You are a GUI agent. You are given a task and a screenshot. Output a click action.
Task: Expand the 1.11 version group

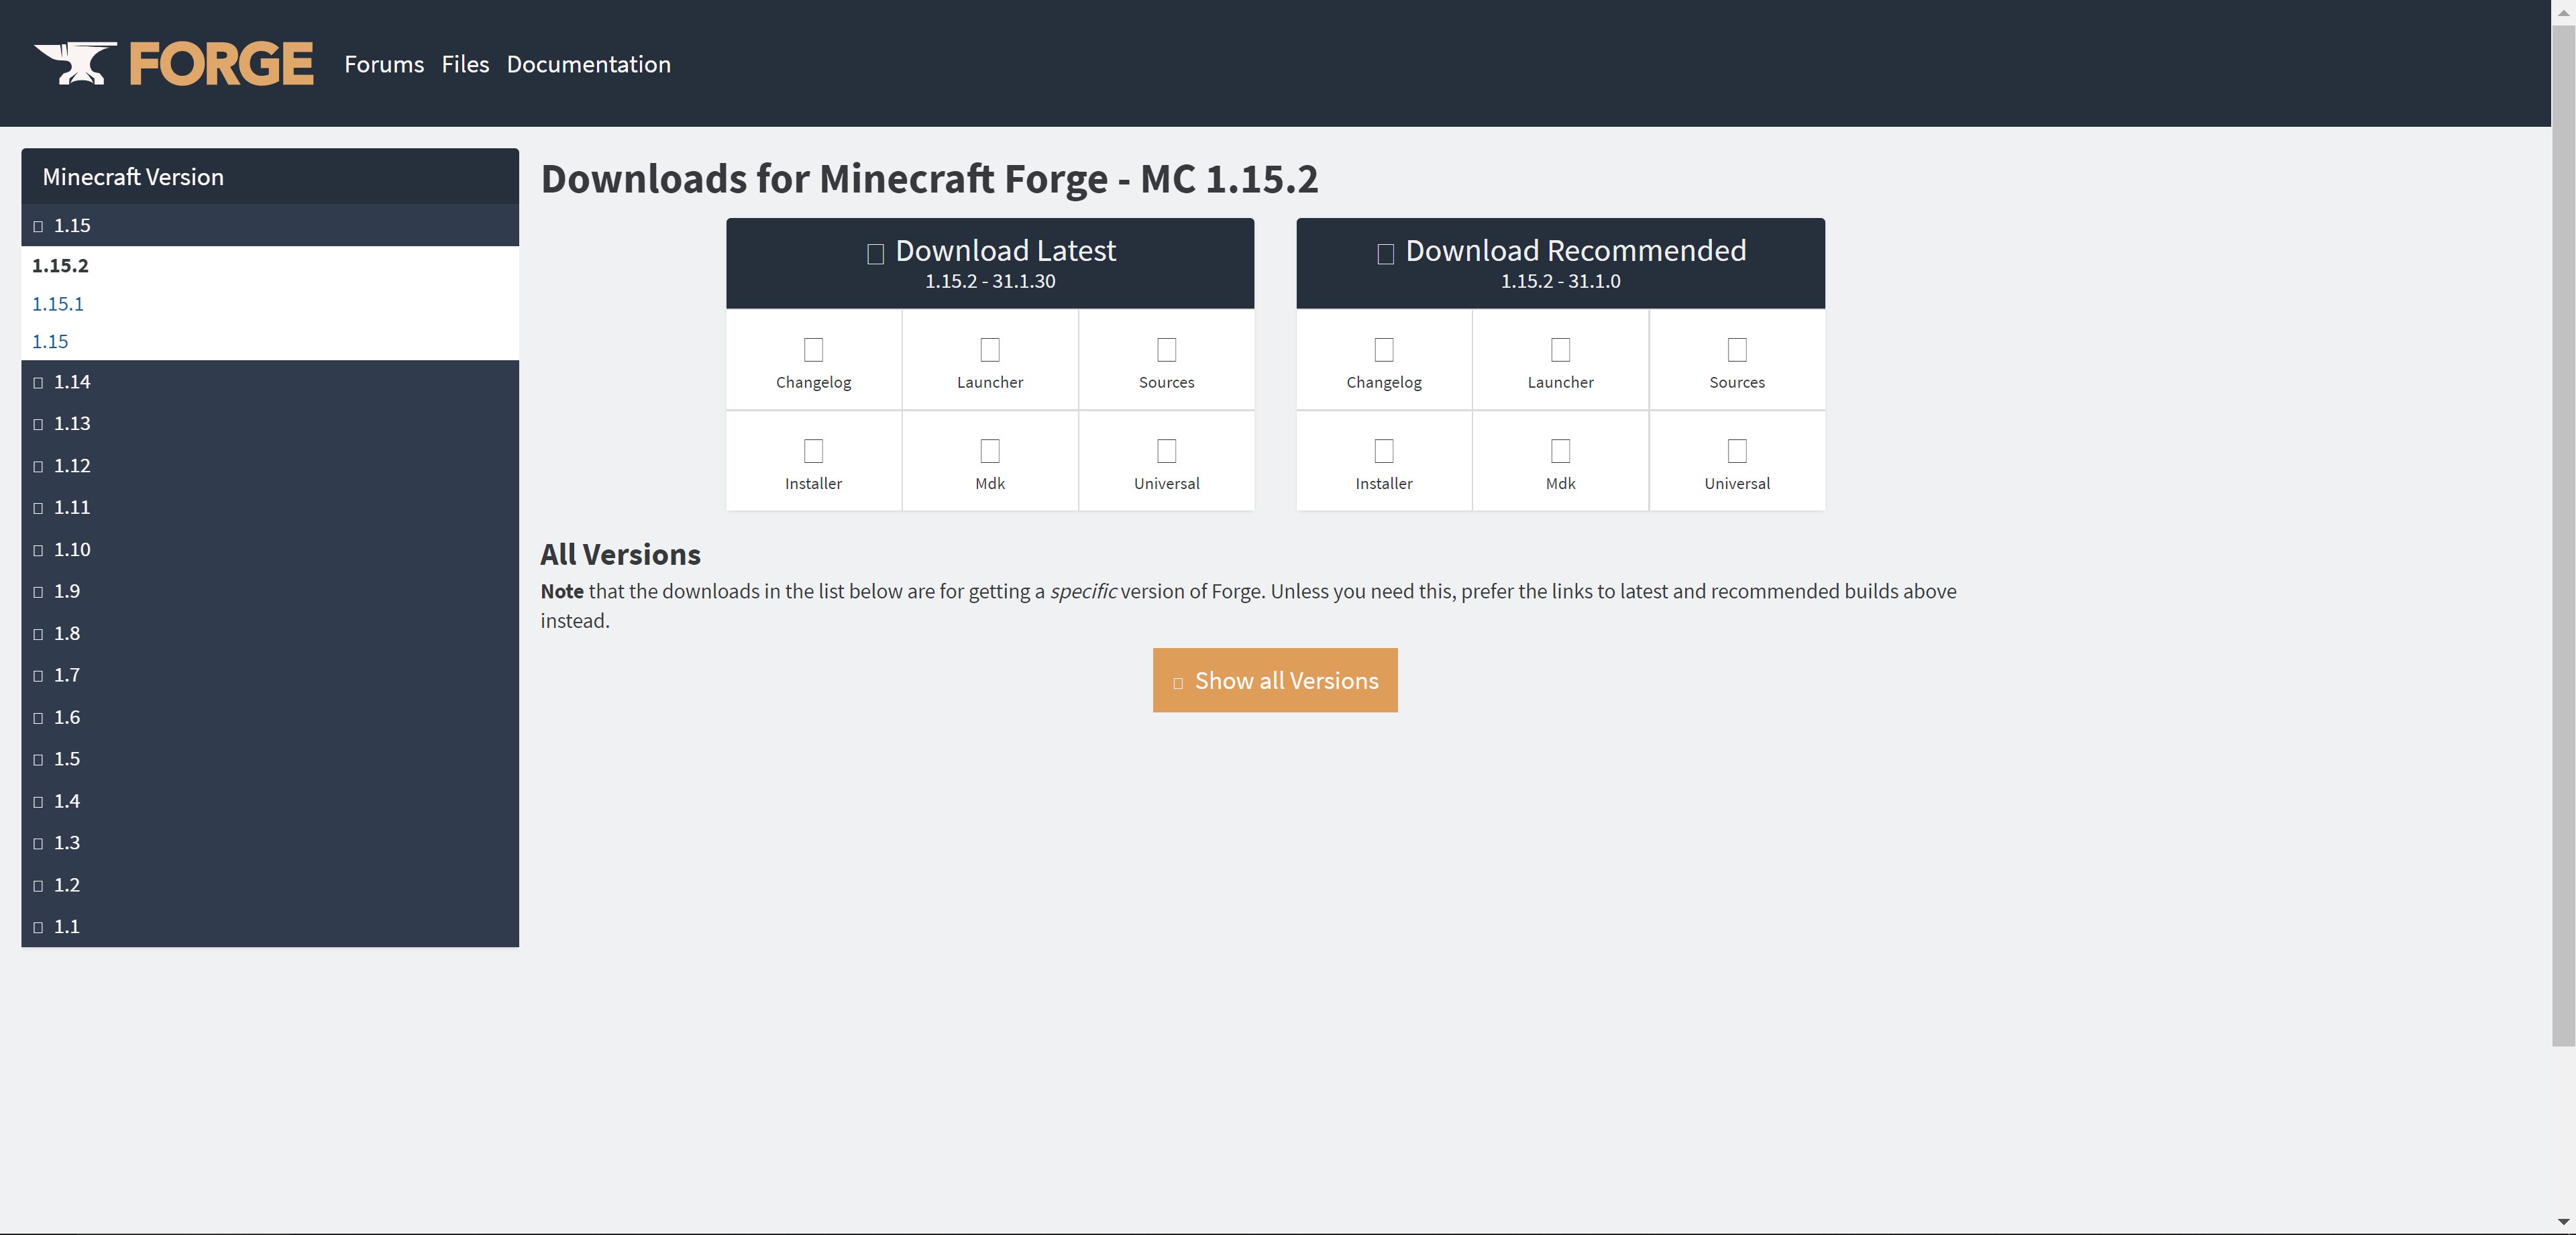click(270, 507)
